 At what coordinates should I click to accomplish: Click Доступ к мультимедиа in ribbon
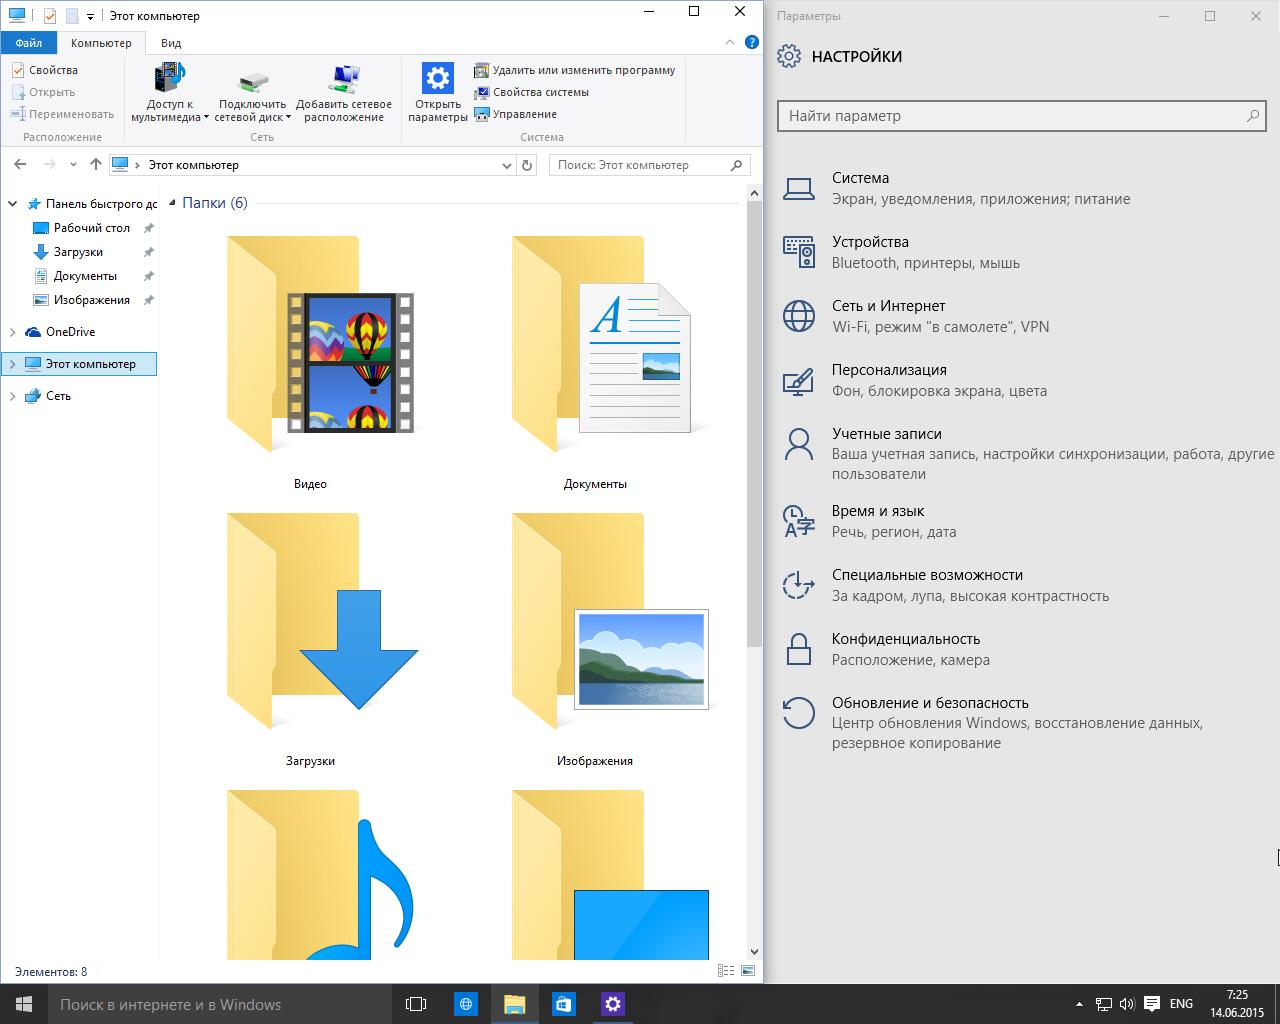[x=170, y=92]
